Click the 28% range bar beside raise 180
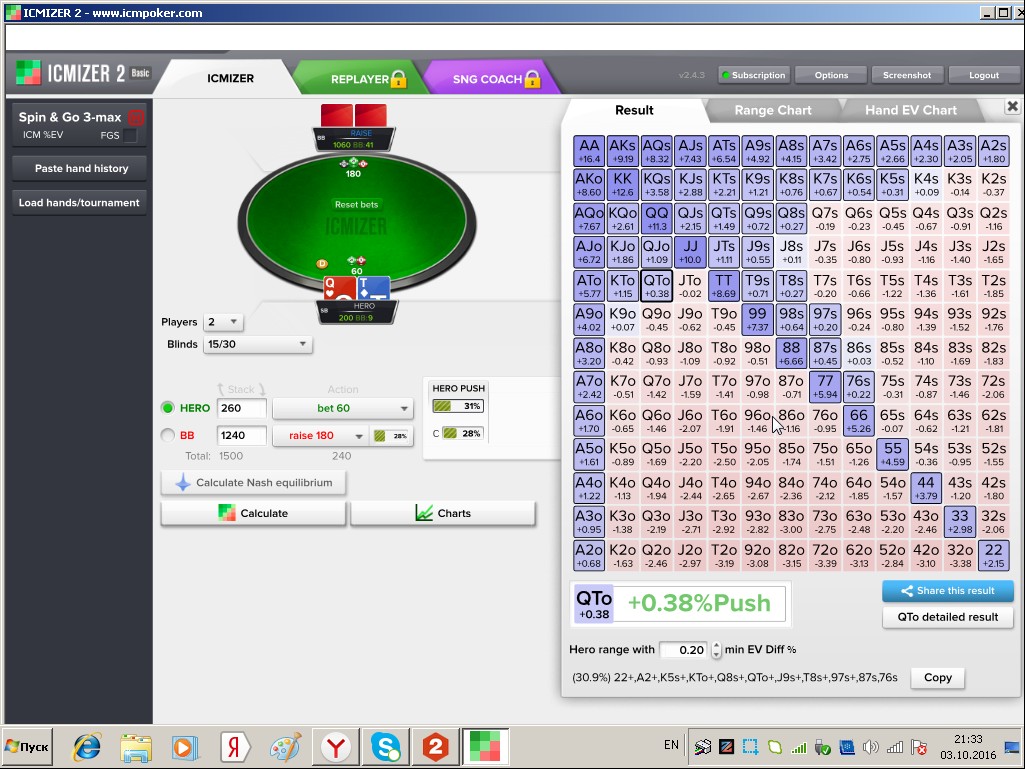 coord(392,436)
